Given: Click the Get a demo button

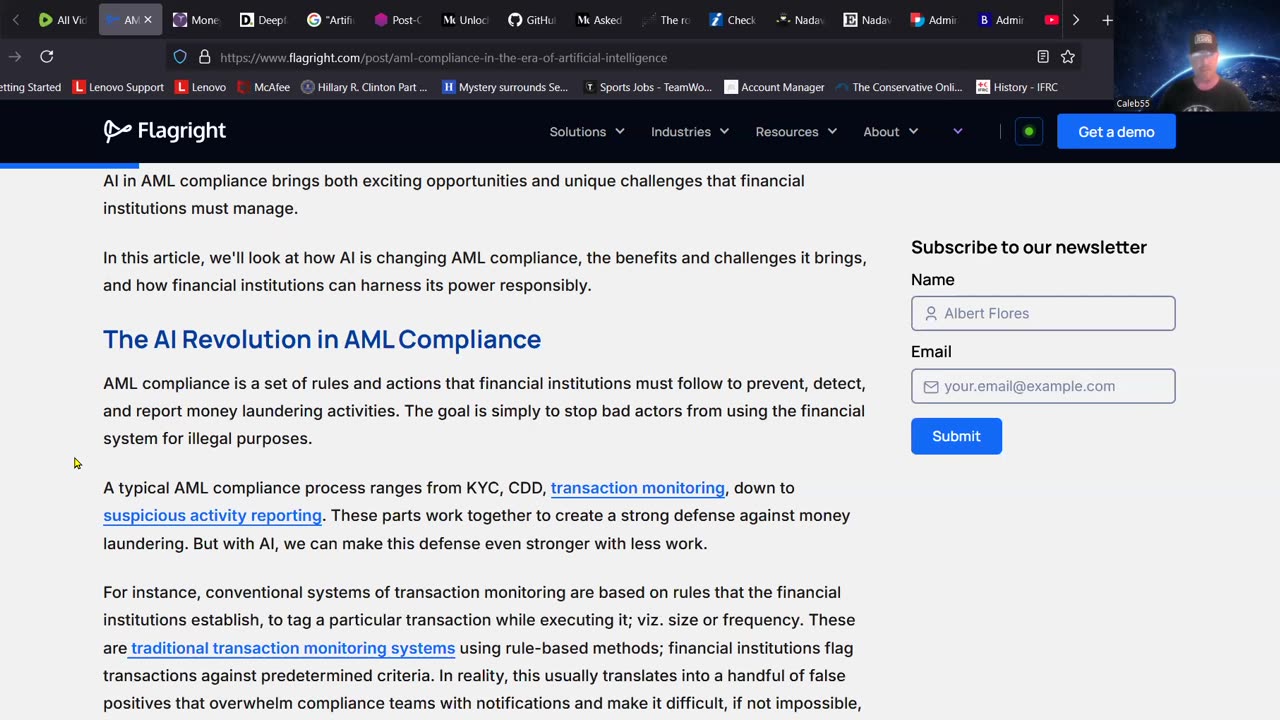Looking at the screenshot, I should tap(1116, 132).
